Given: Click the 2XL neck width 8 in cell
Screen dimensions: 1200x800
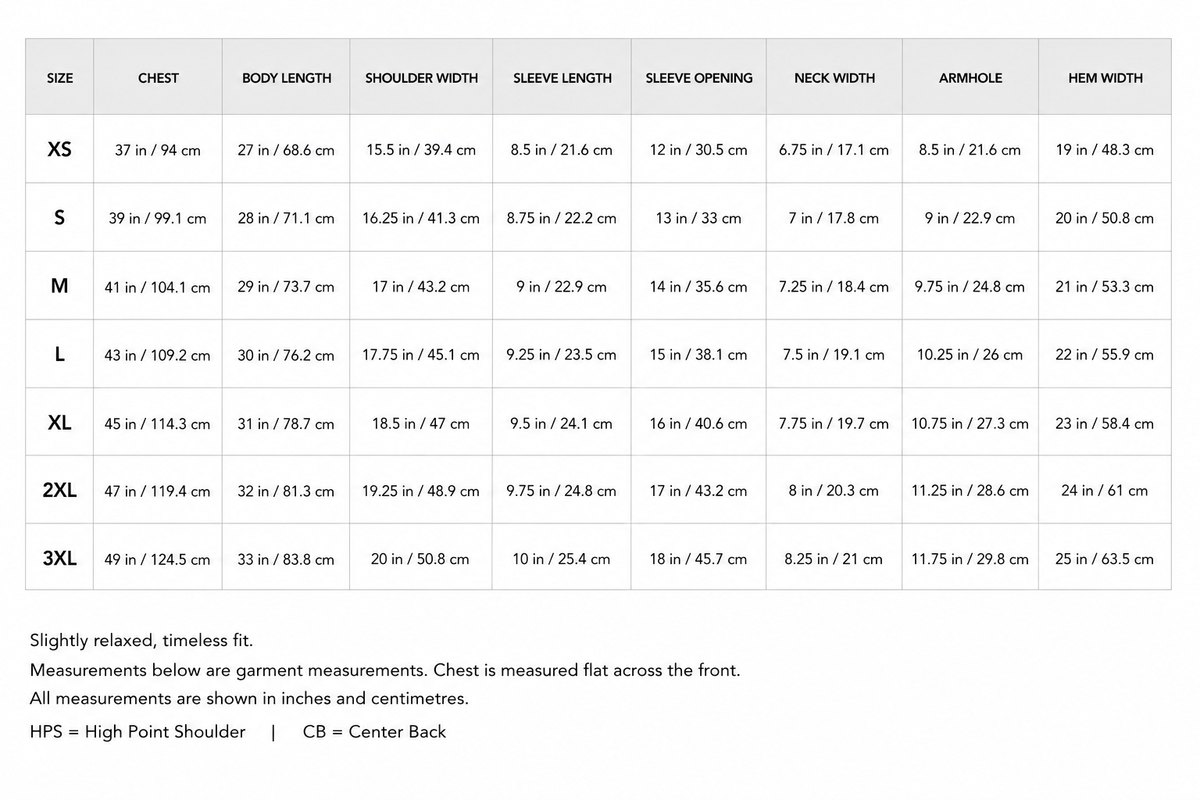Looking at the screenshot, I should pyautogui.click(x=834, y=491).
